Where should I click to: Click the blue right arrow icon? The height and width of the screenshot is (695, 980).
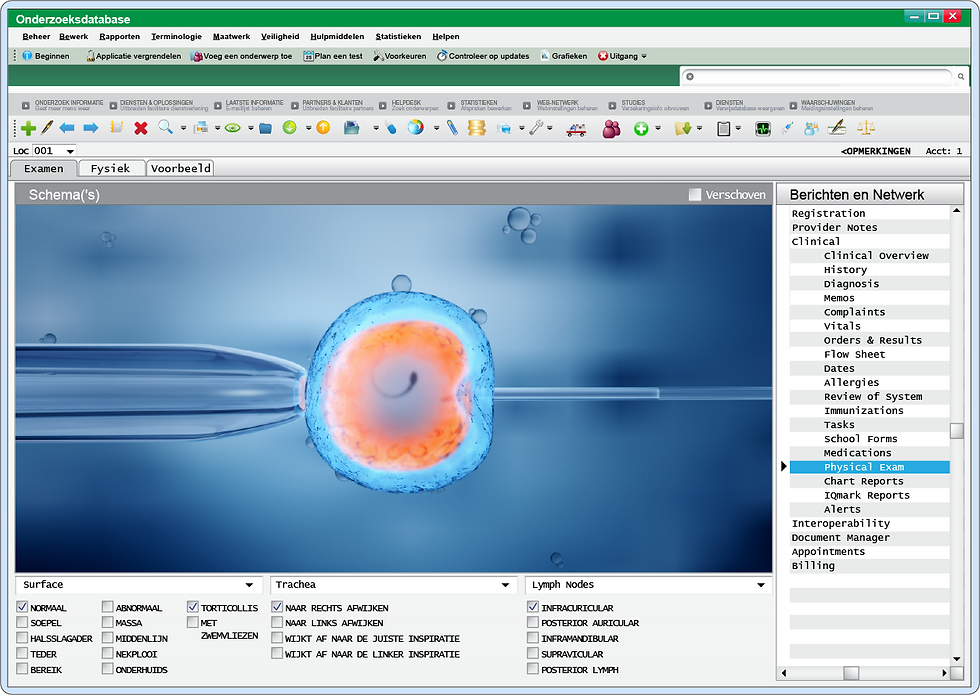pyautogui.click(x=91, y=128)
